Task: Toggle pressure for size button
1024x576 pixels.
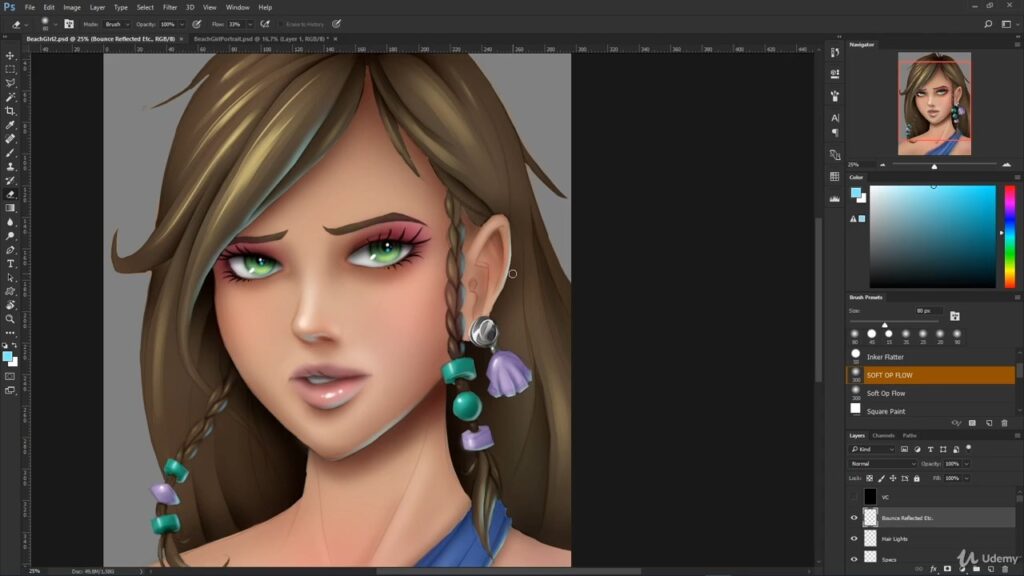Action: 336,24
